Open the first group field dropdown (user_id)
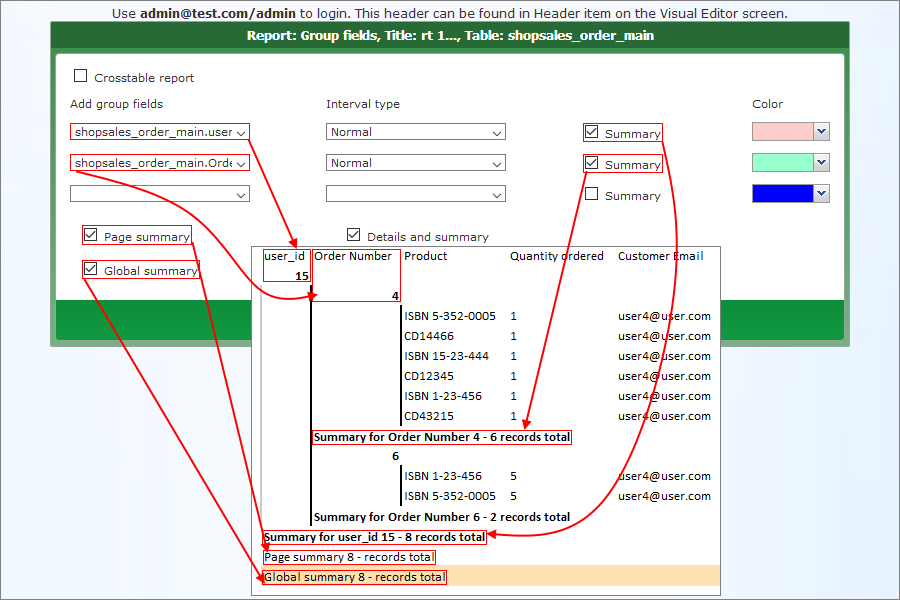The height and width of the screenshot is (600, 900). pos(160,132)
